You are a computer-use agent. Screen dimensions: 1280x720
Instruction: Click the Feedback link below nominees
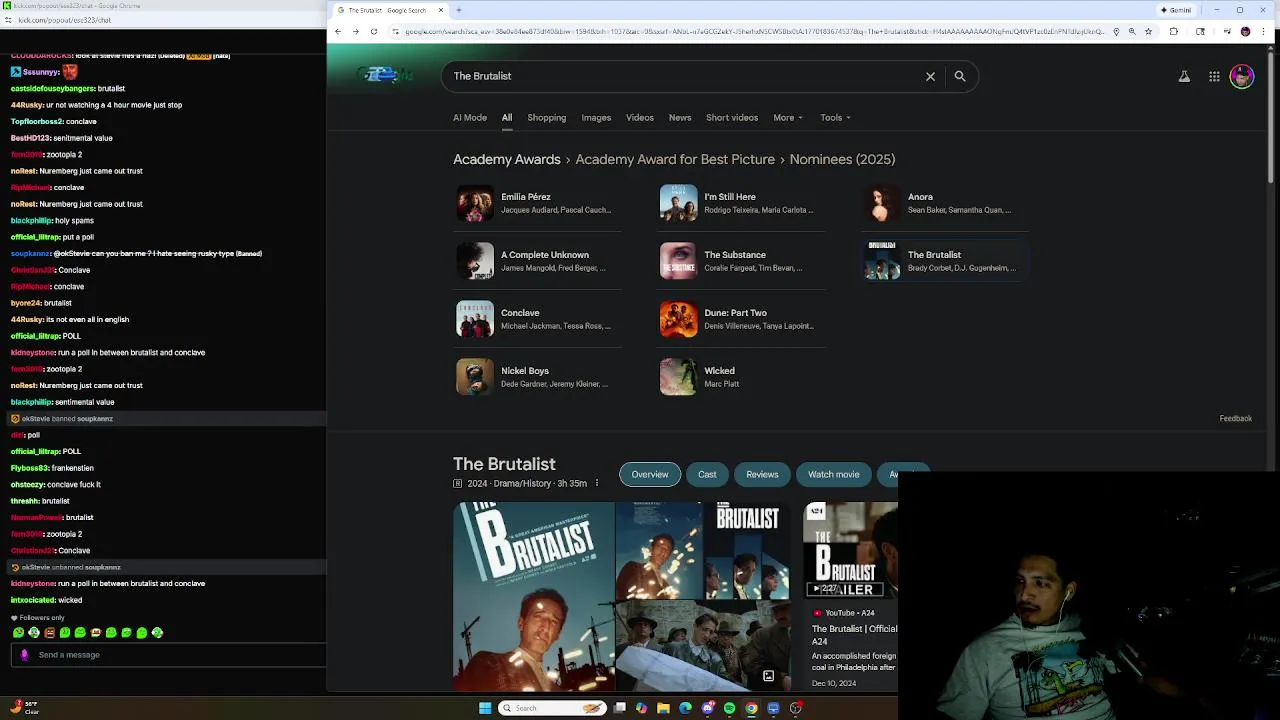point(1236,418)
